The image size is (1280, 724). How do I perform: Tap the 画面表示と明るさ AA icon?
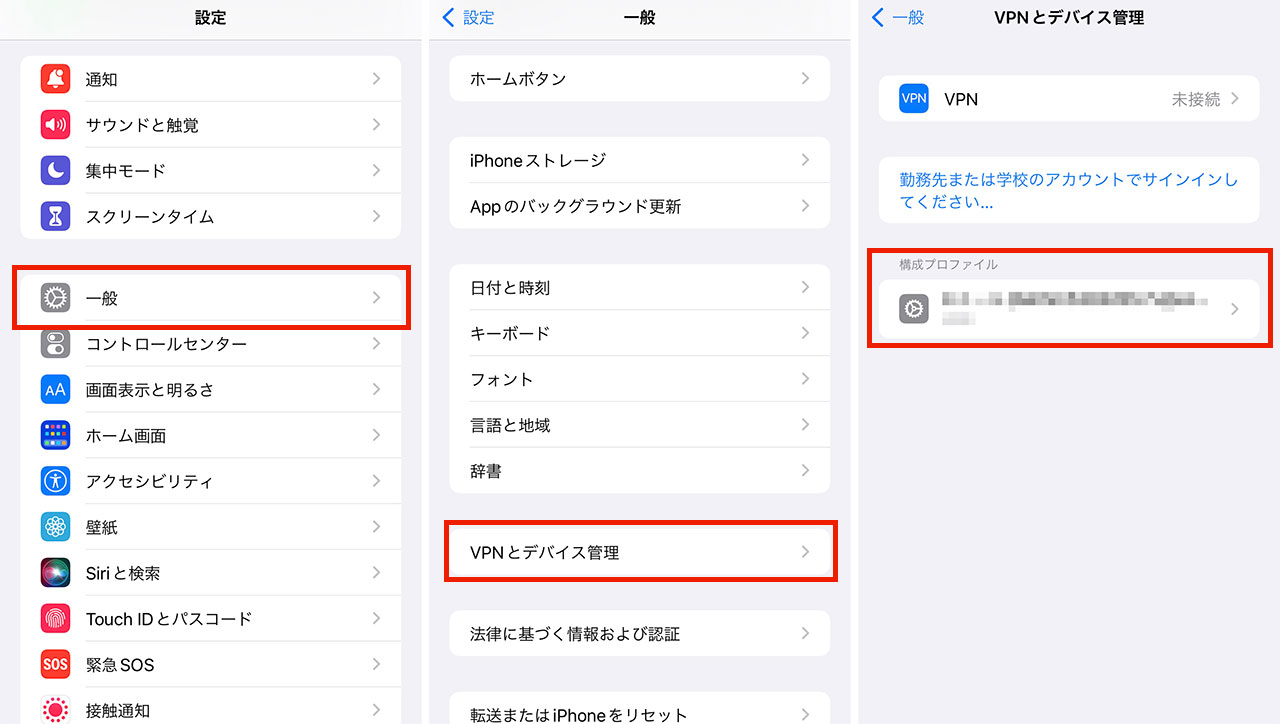coord(55,390)
